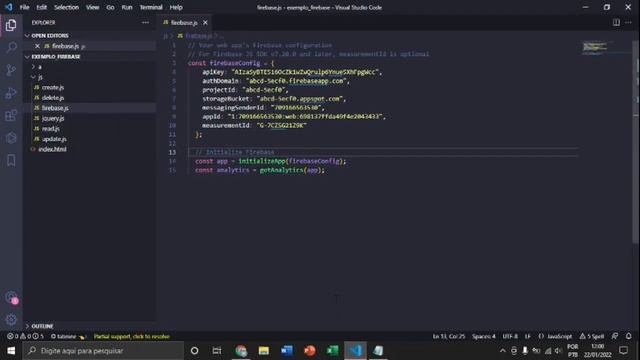
Task: Open the Edit menu
Action: tap(42, 7)
